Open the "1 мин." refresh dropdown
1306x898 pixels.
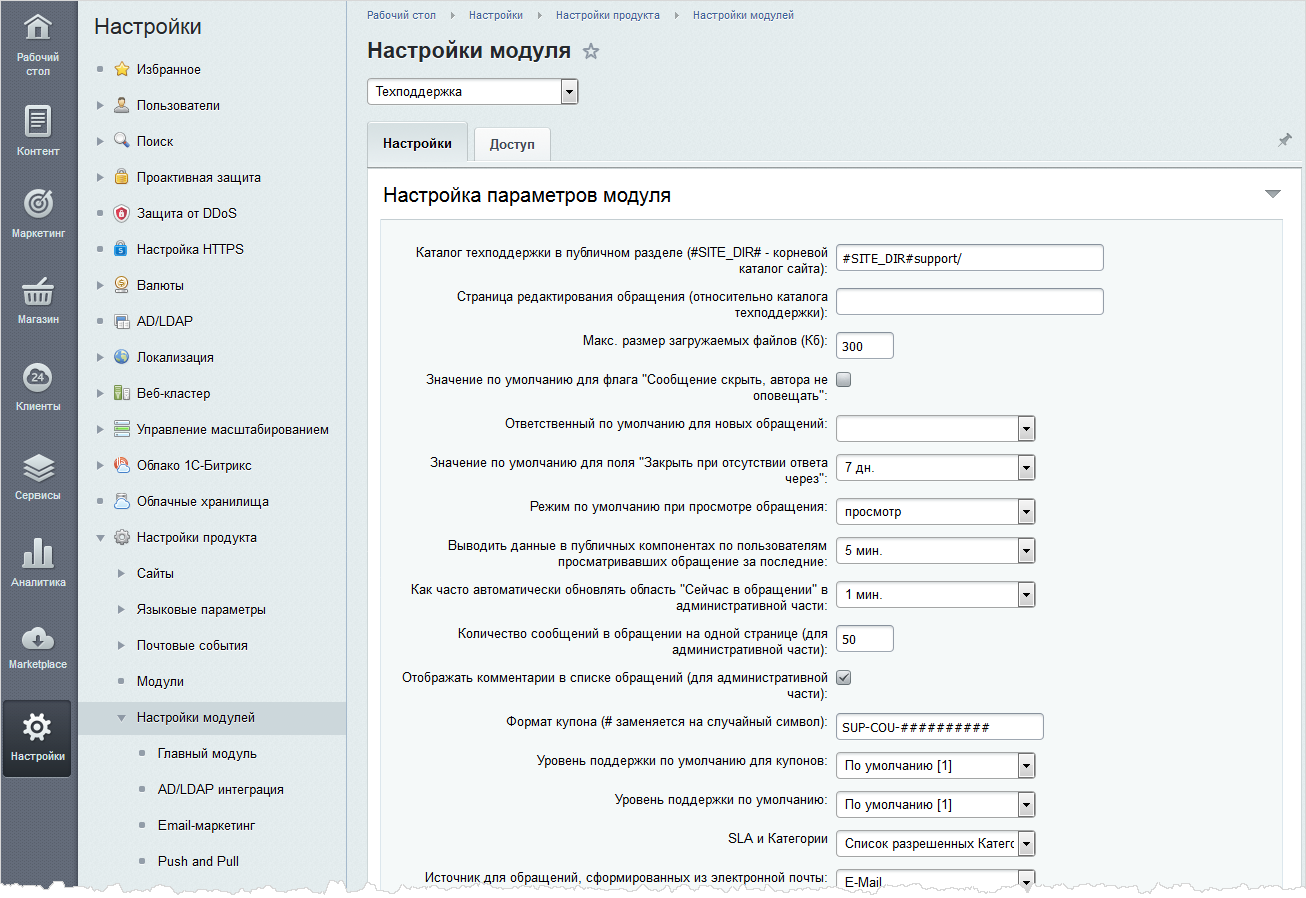point(935,594)
